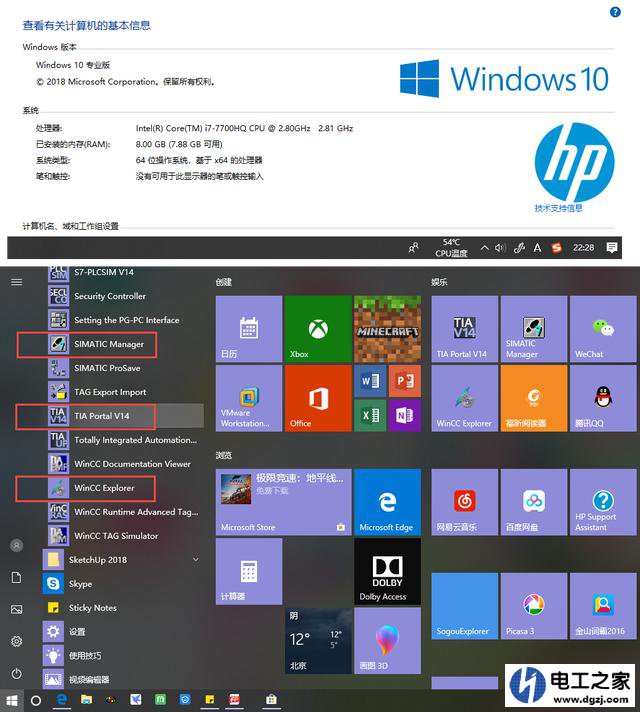Open the TIA Portal V14 tile
The height and width of the screenshot is (712, 640).
pos(465,329)
